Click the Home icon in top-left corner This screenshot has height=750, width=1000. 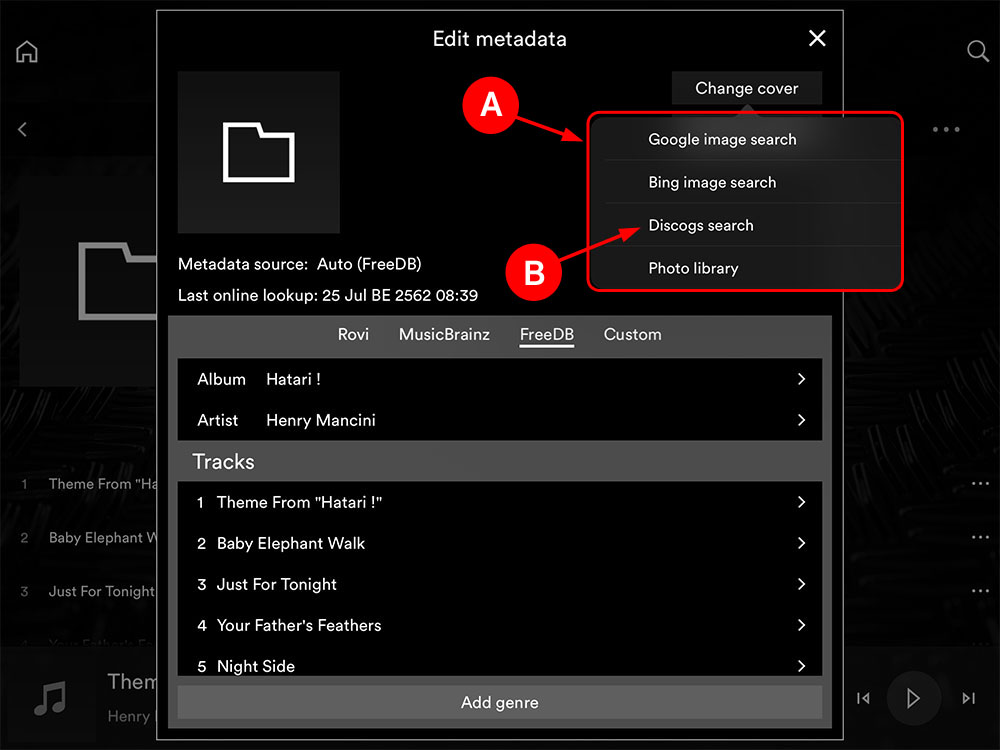pos(27,52)
